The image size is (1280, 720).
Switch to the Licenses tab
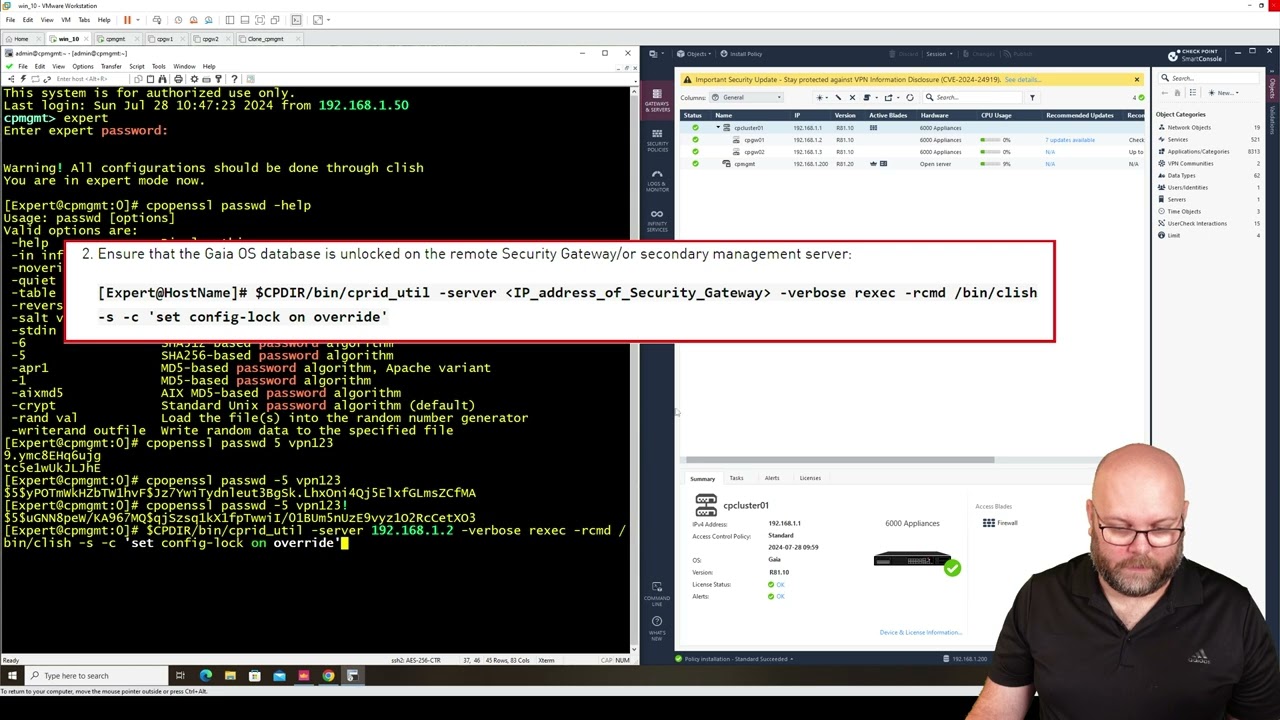click(x=810, y=478)
